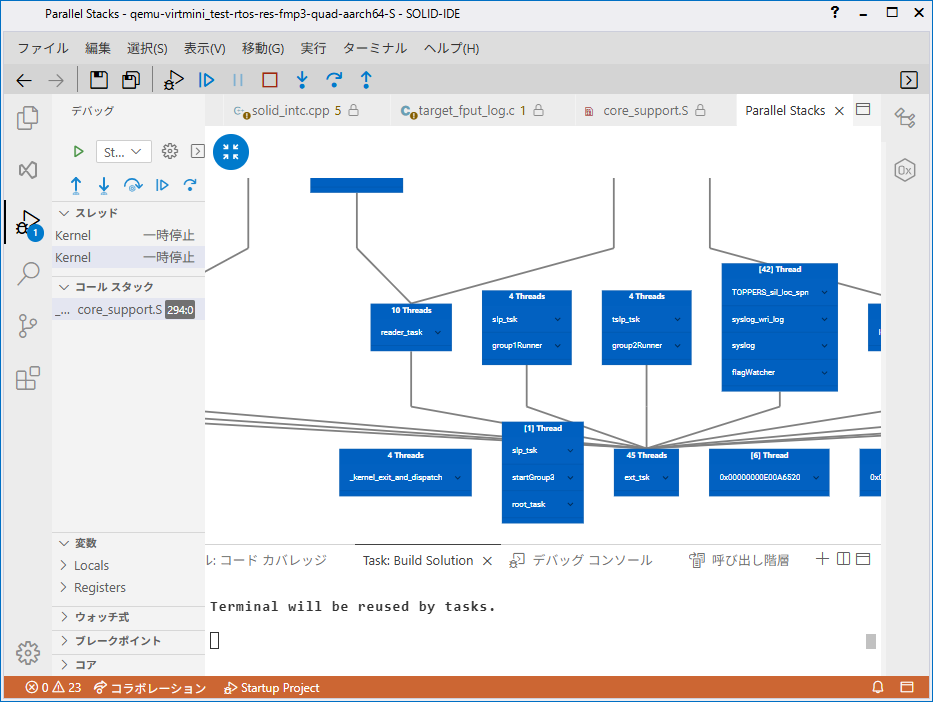Toggle the panel layout icon in status bar

pyautogui.click(x=907, y=688)
